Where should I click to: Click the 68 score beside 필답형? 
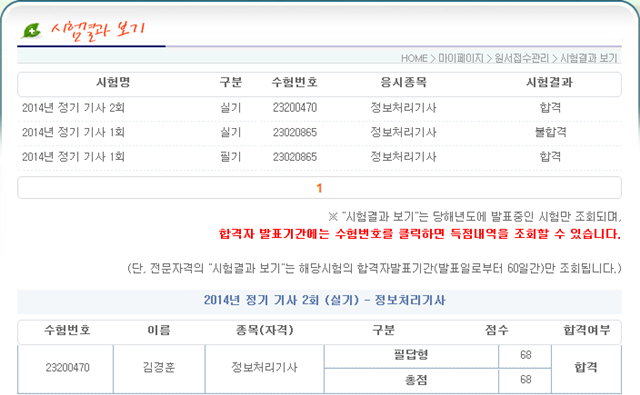(x=526, y=355)
